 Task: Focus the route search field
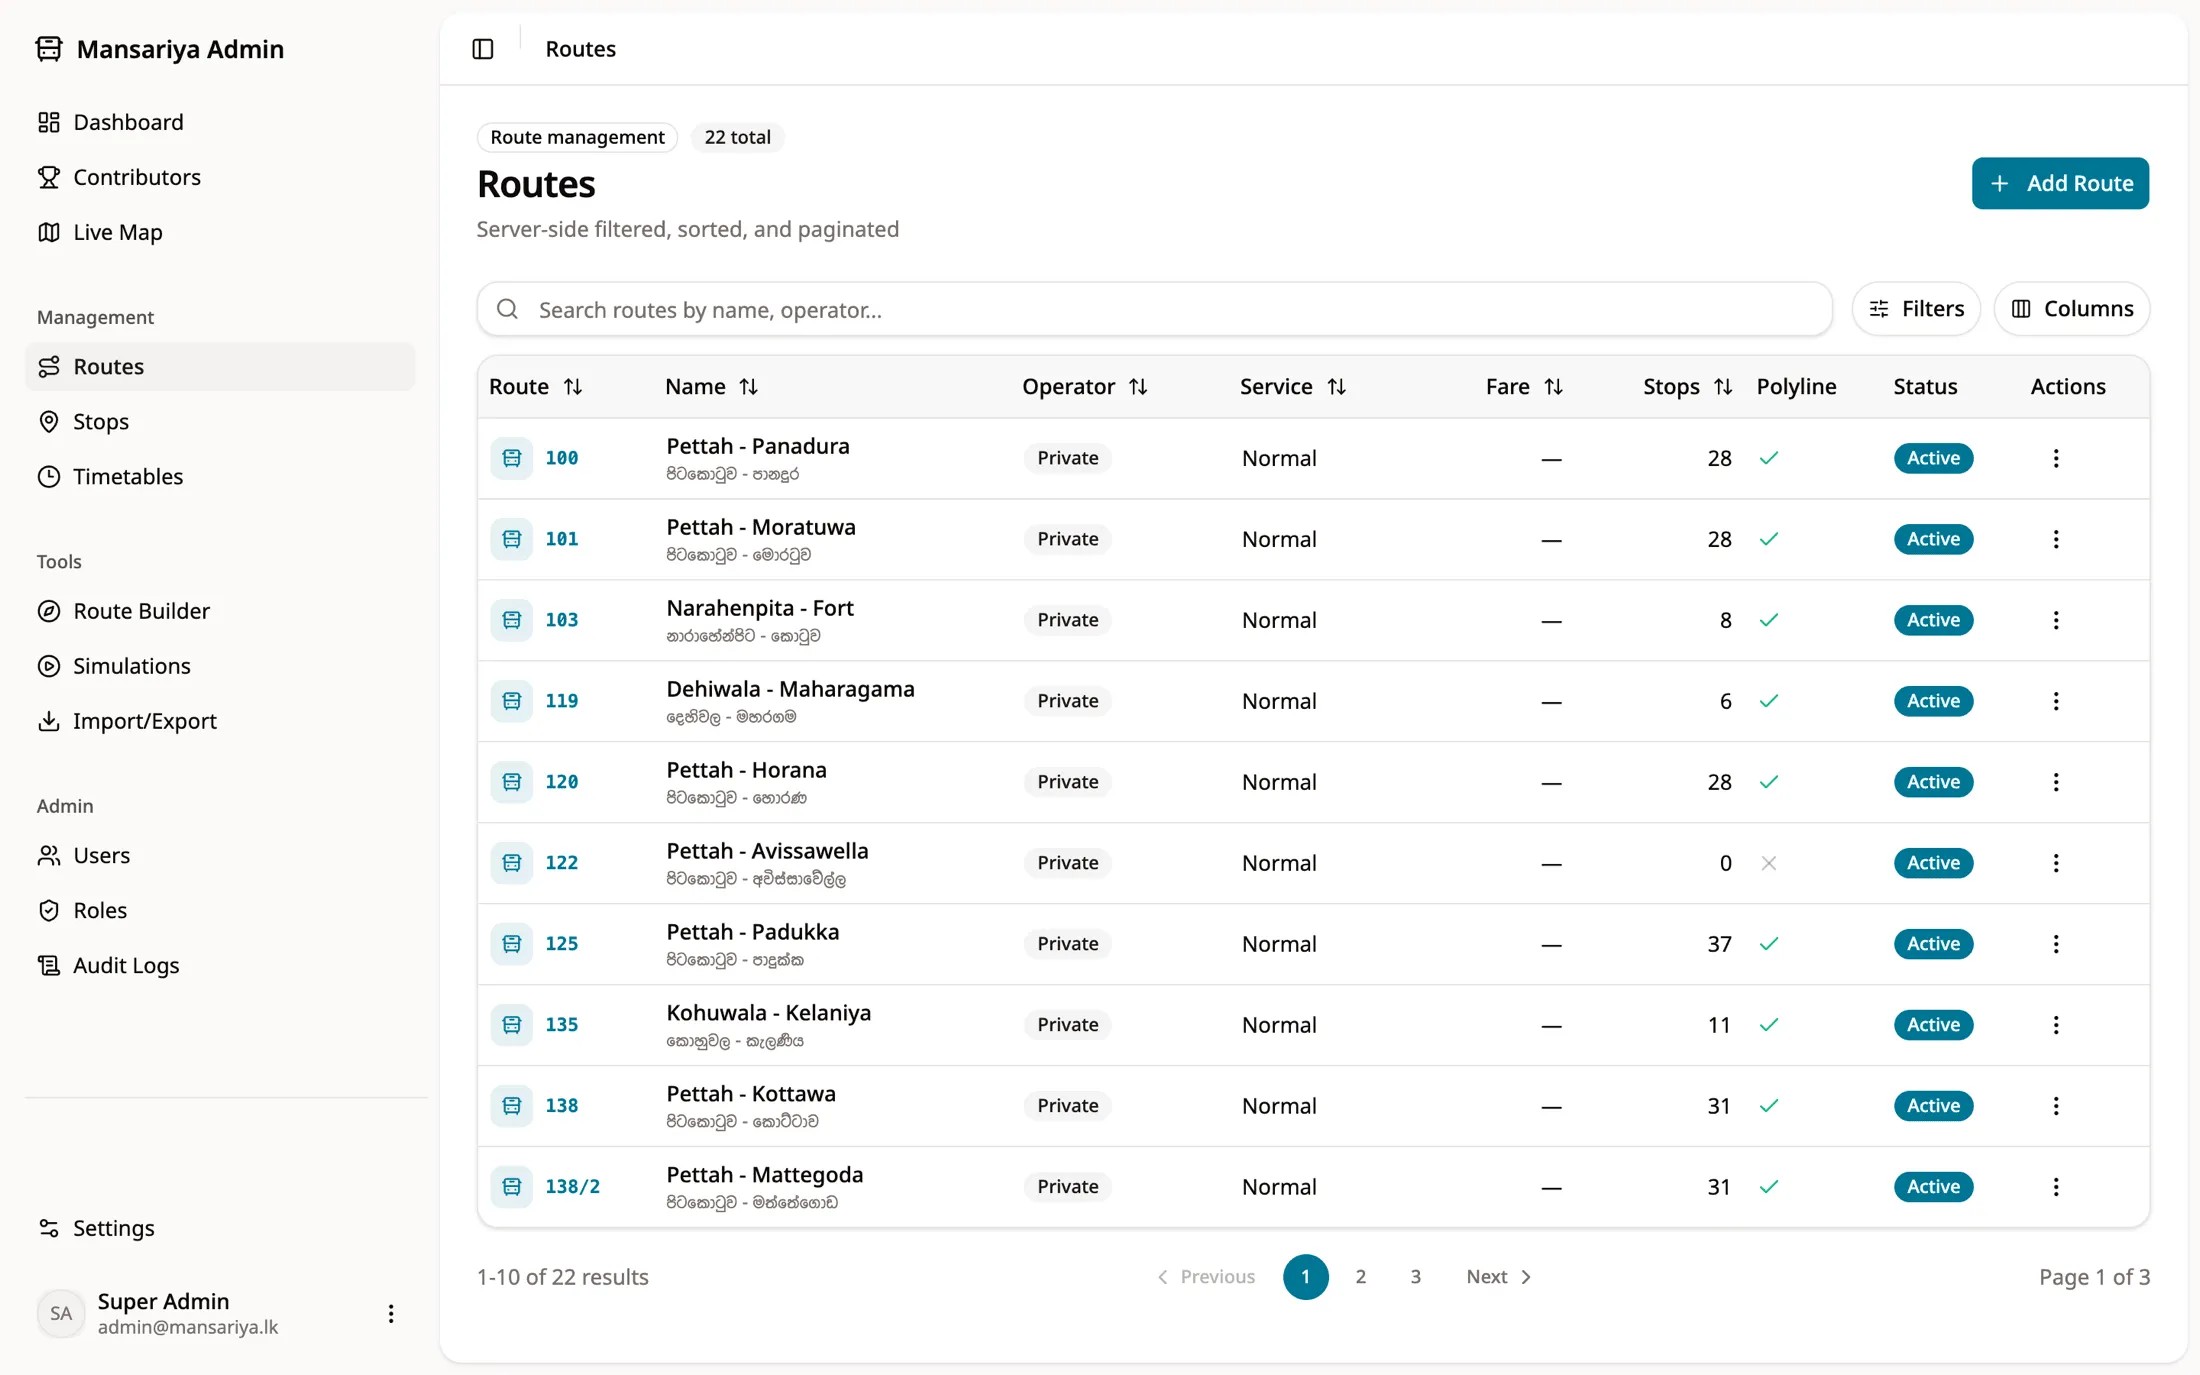click(1155, 309)
